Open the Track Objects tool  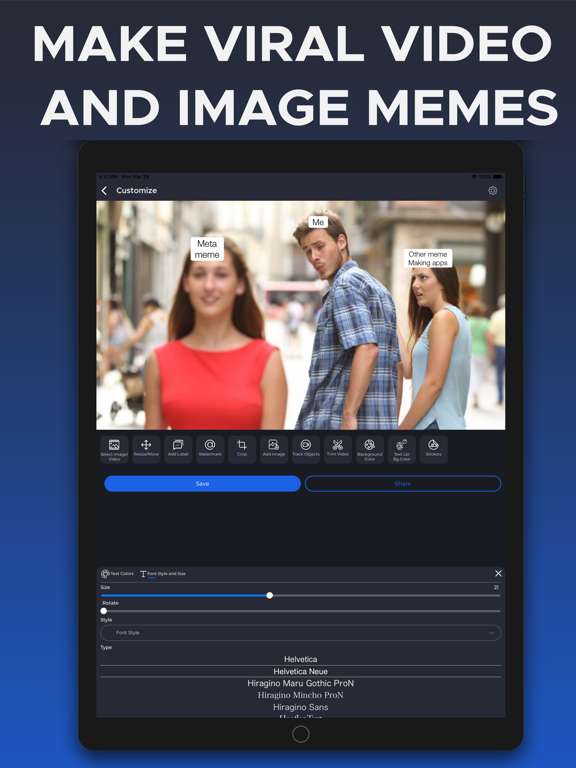(x=306, y=449)
